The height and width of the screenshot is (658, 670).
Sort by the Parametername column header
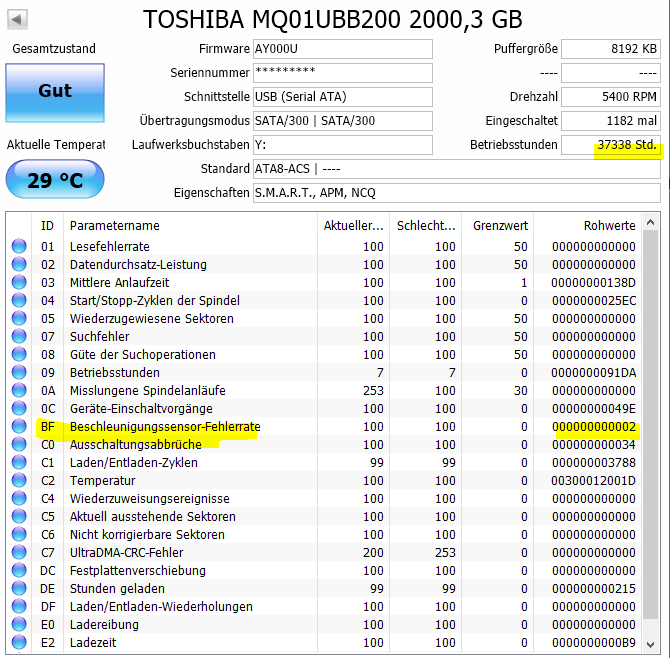click(190, 226)
